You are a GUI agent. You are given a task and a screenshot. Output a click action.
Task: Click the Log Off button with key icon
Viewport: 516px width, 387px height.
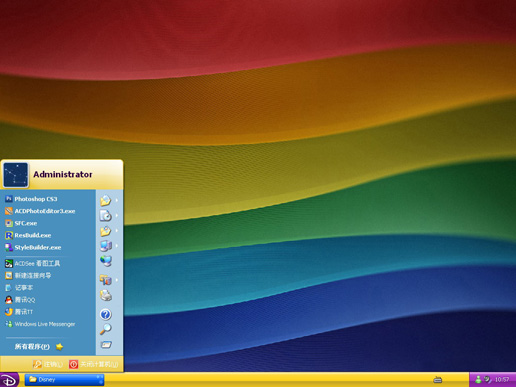point(48,364)
